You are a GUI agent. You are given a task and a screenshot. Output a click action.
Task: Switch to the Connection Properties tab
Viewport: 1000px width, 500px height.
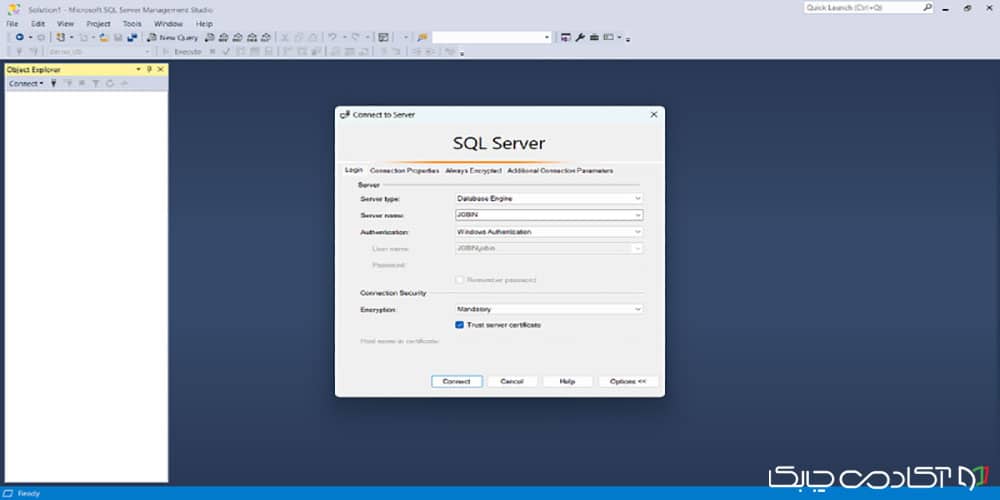tap(404, 171)
